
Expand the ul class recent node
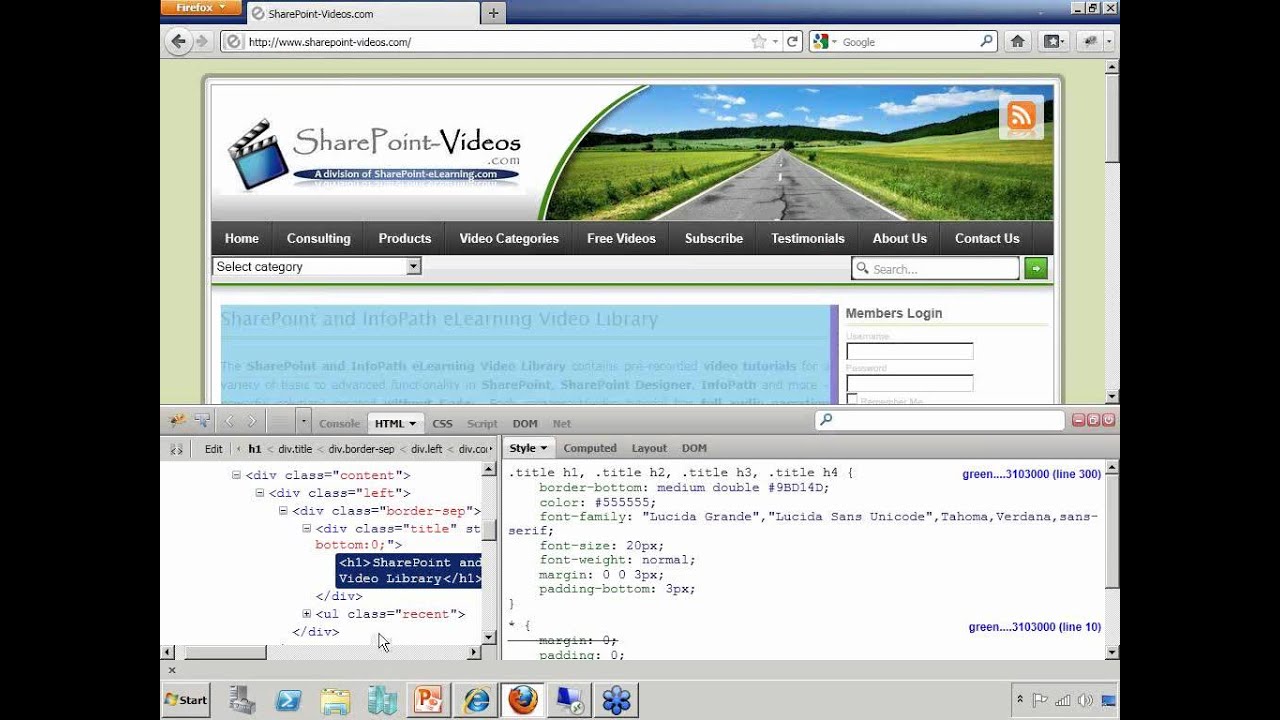click(x=307, y=614)
